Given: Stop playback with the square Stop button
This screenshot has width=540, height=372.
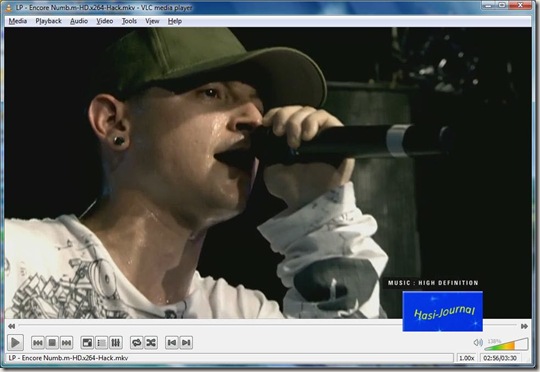Looking at the screenshot, I should (52, 343).
